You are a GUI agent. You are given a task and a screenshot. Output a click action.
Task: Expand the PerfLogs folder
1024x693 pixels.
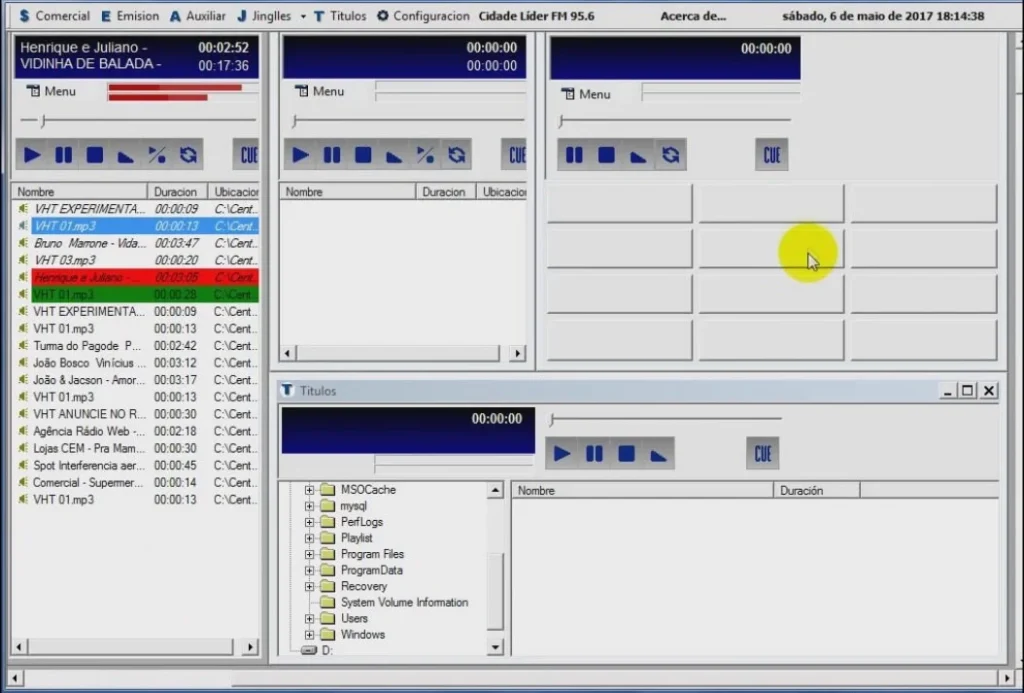310,522
